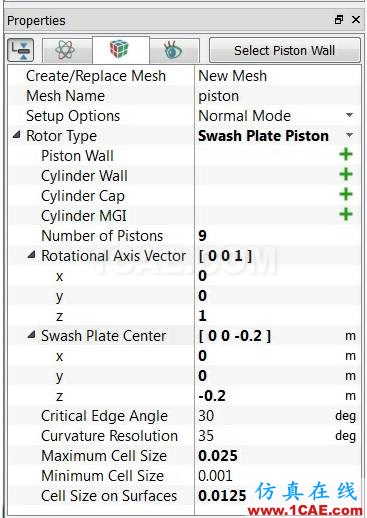
Task: Open the Setup Options dropdown arrow
Action: pyautogui.click(x=349, y=115)
